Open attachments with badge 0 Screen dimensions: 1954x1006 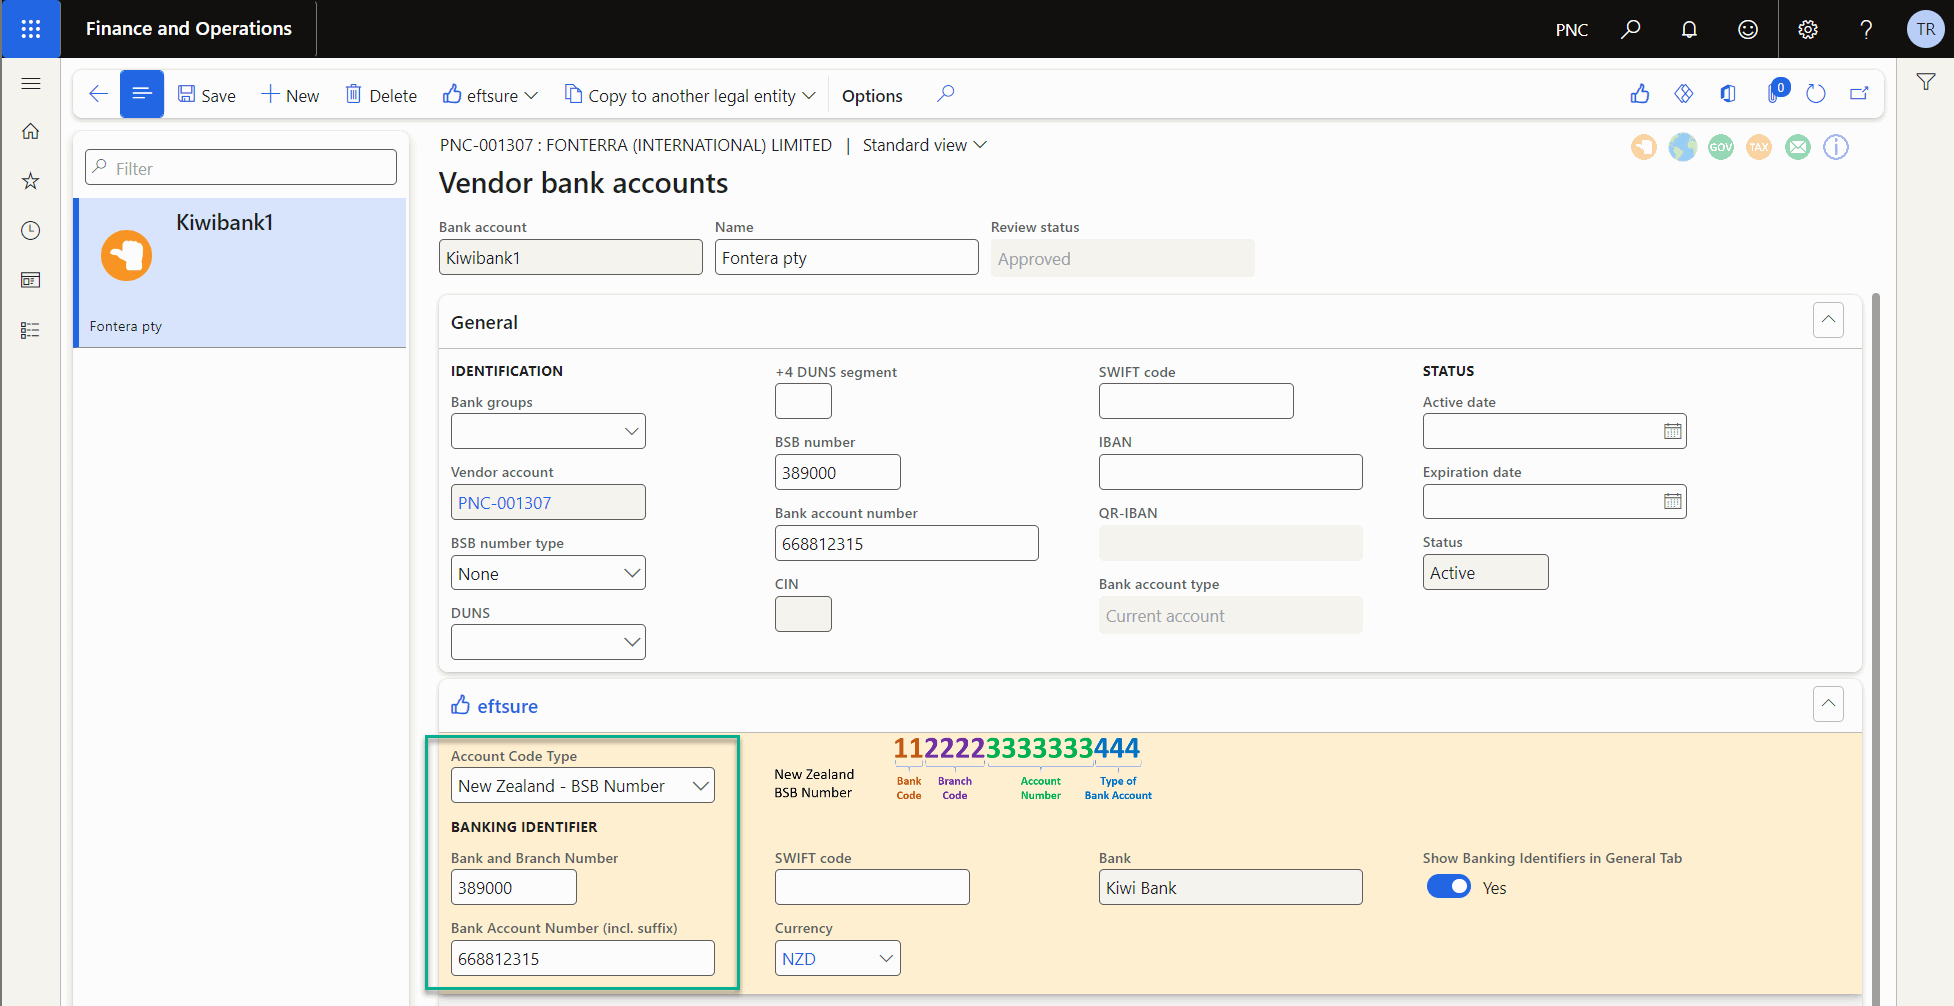coord(1775,92)
